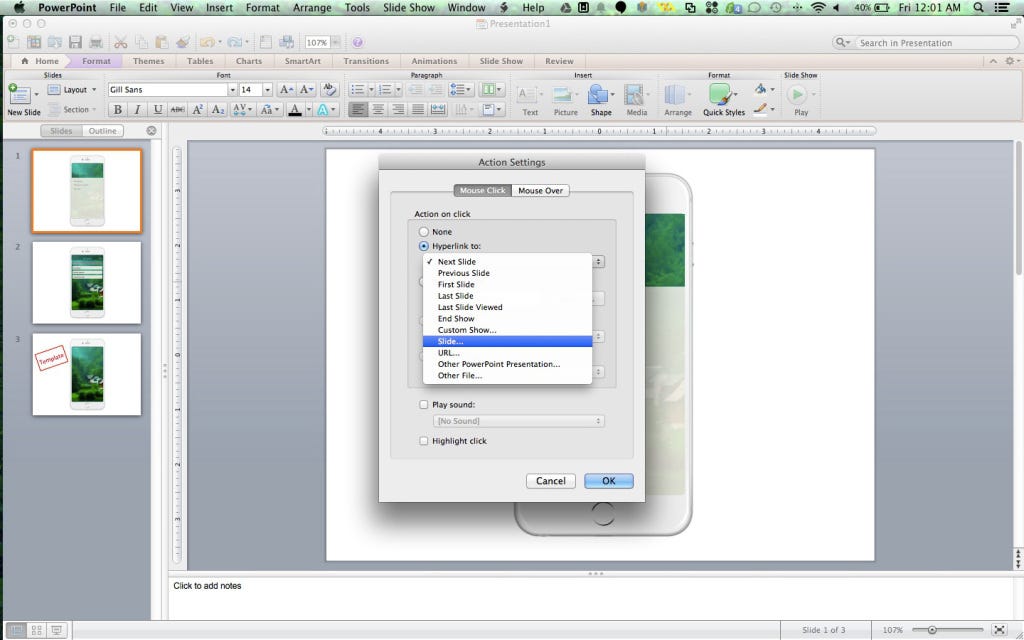1024x640 pixels.
Task: Click the Cancel button
Action: (x=551, y=481)
